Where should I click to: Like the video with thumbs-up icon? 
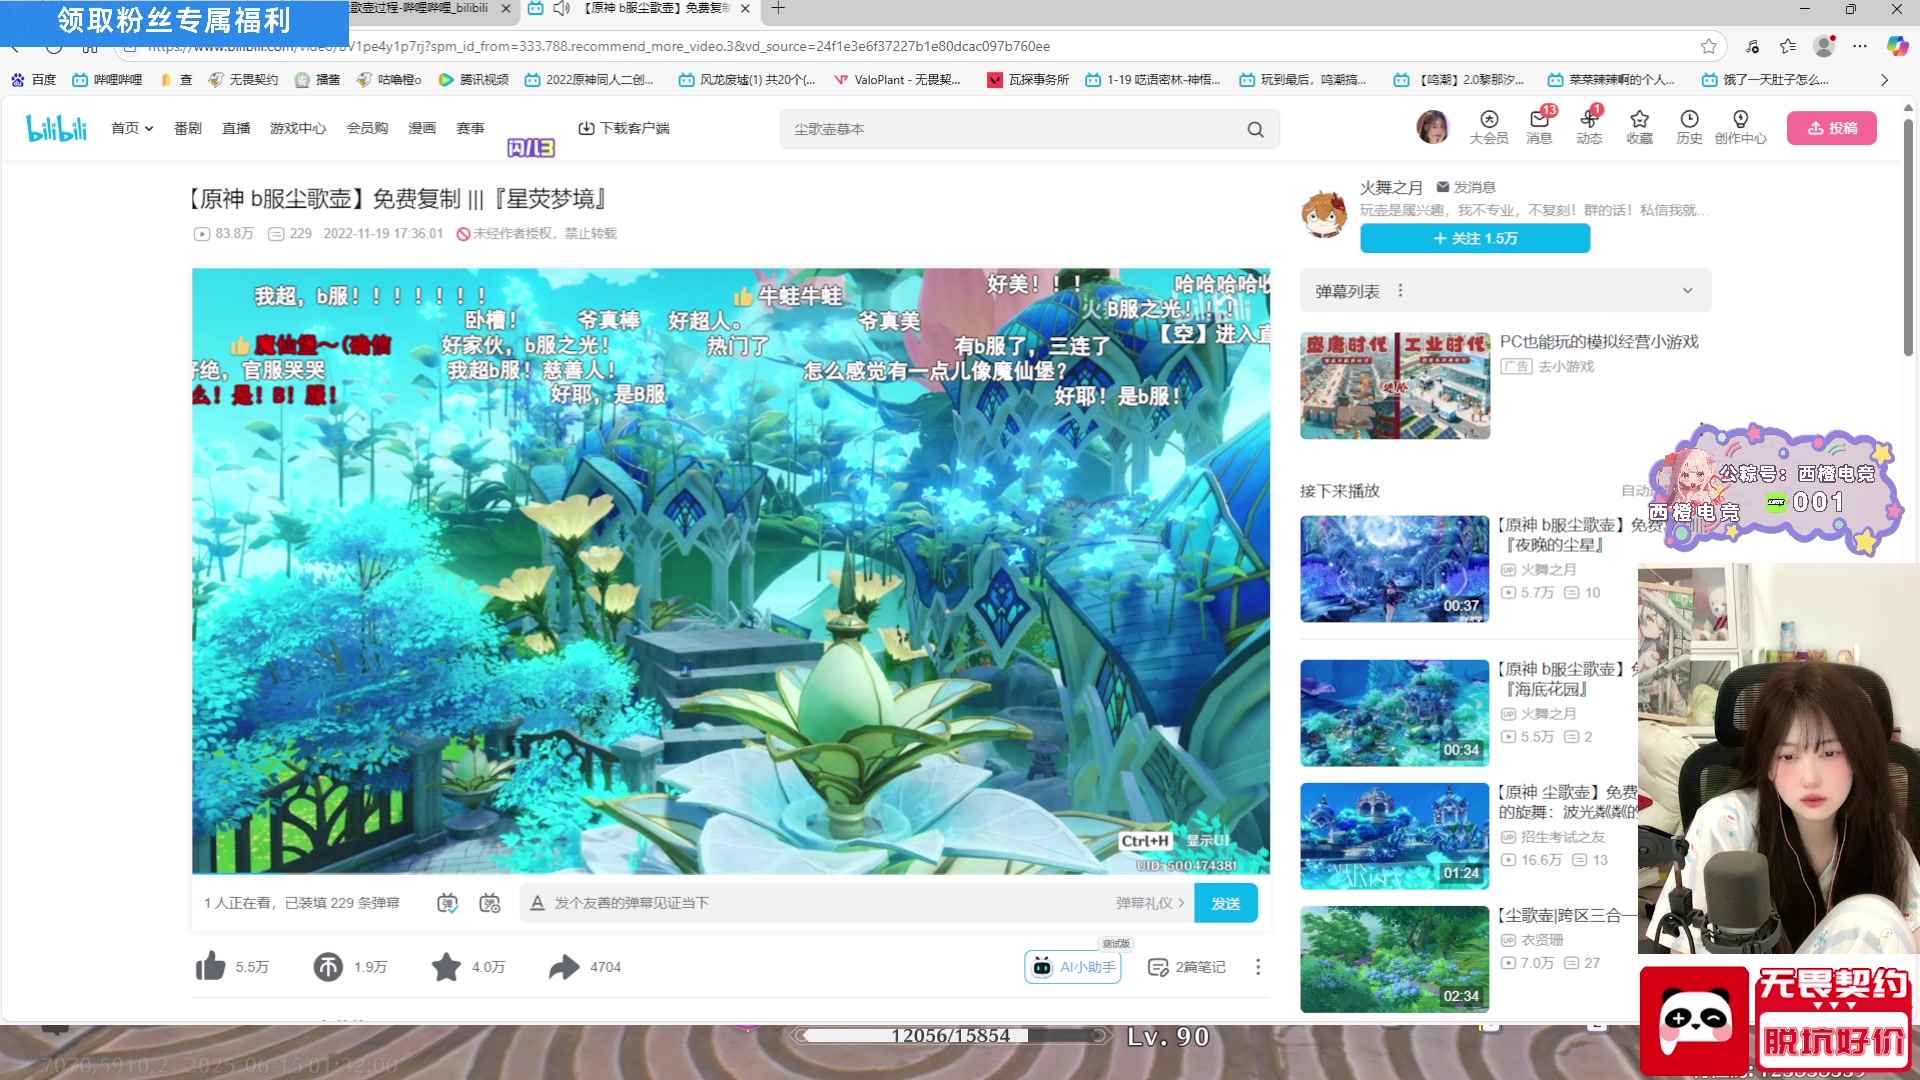210,966
